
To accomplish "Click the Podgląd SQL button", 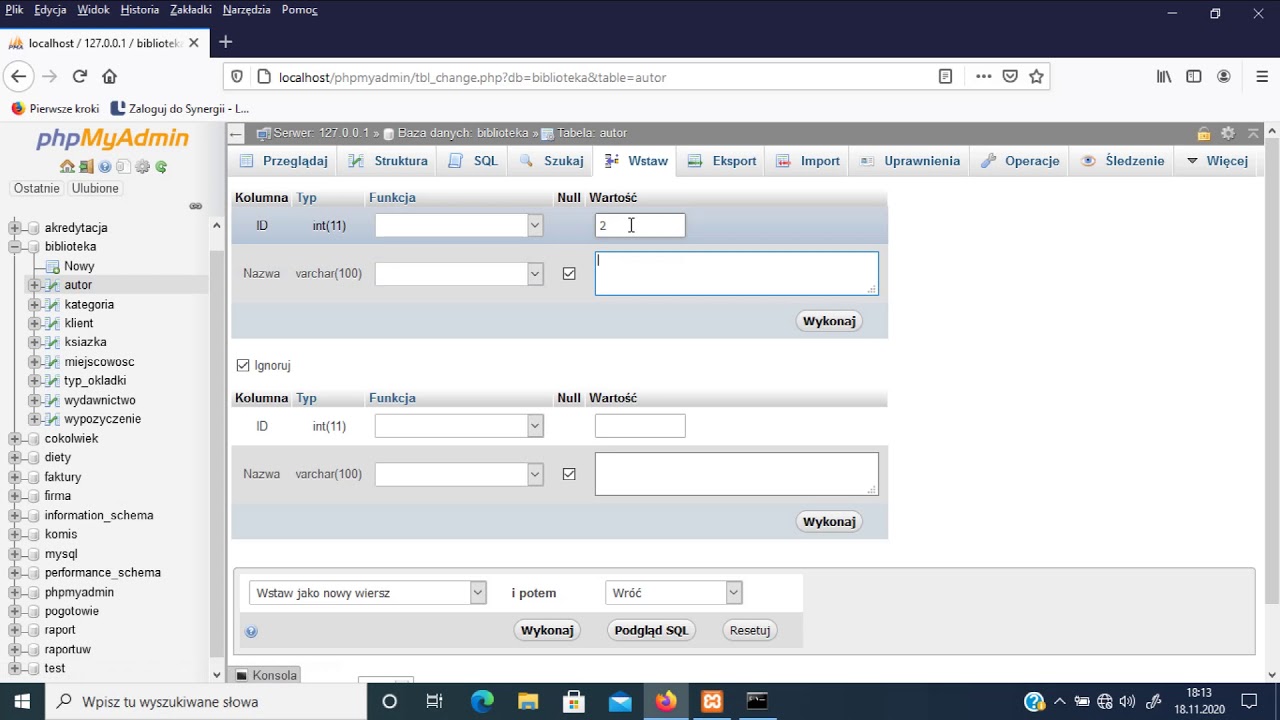I will pyautogui.click(x=651, y=630).
